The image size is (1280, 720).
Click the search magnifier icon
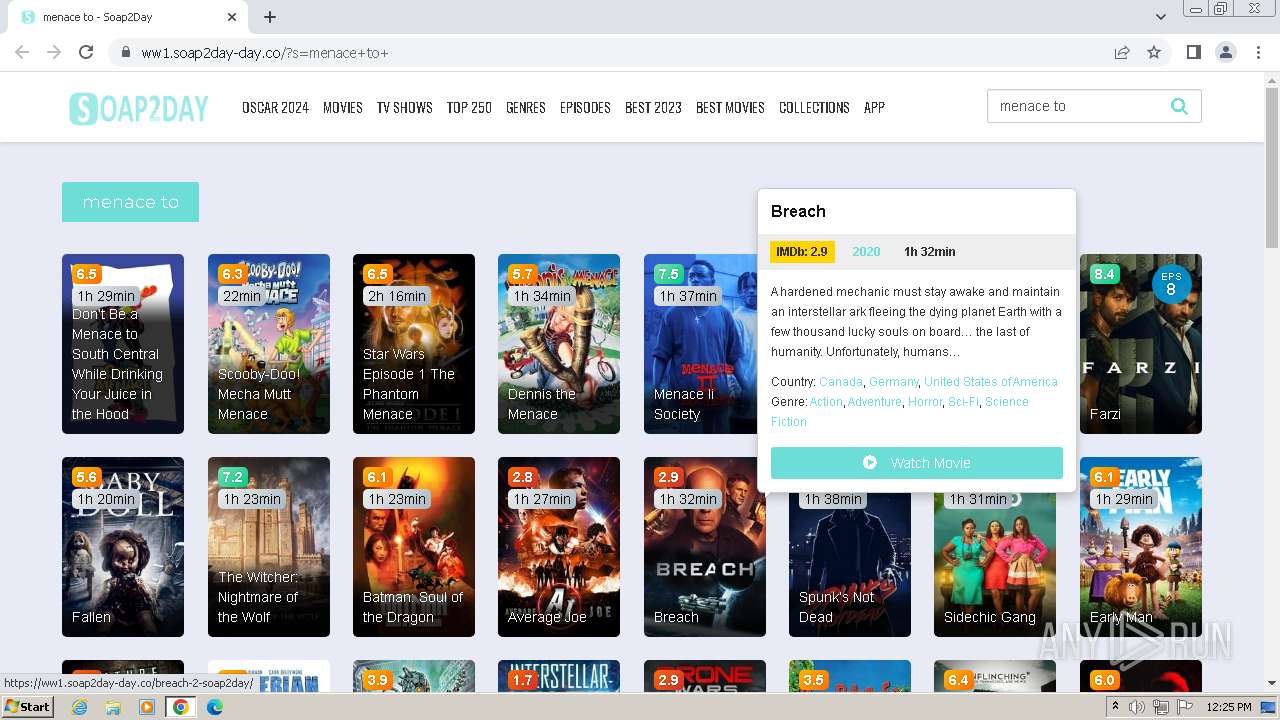coord(1179,106)
